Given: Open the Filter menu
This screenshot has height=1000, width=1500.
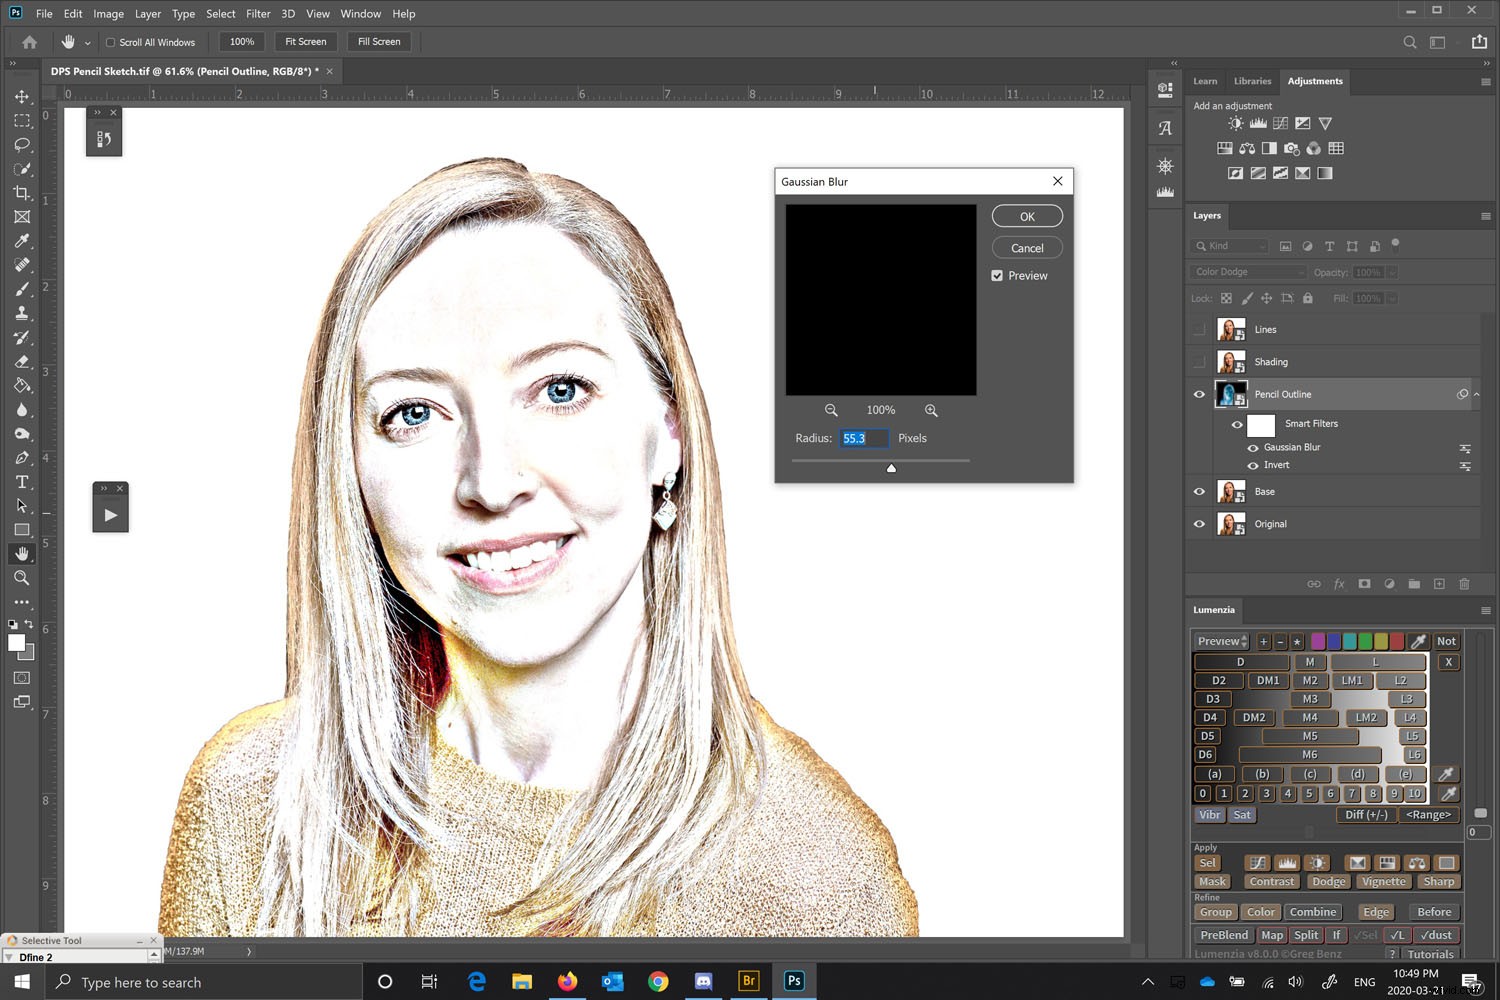Looking at the screenshot, I should point(258,13).
